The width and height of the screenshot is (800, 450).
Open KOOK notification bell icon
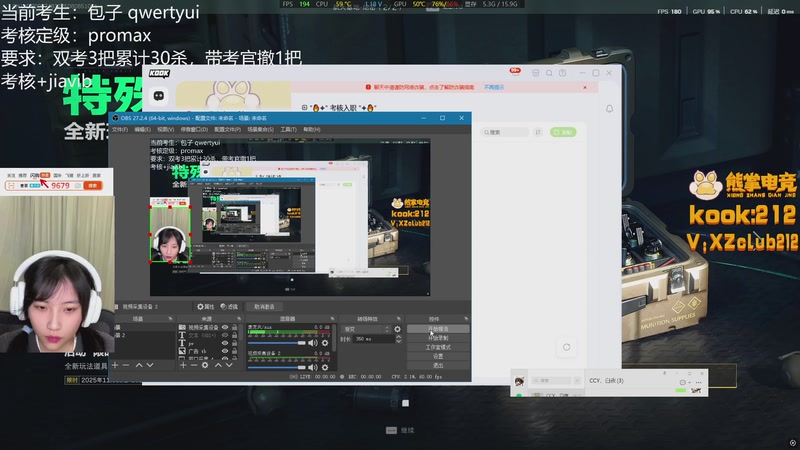[609, 109]
